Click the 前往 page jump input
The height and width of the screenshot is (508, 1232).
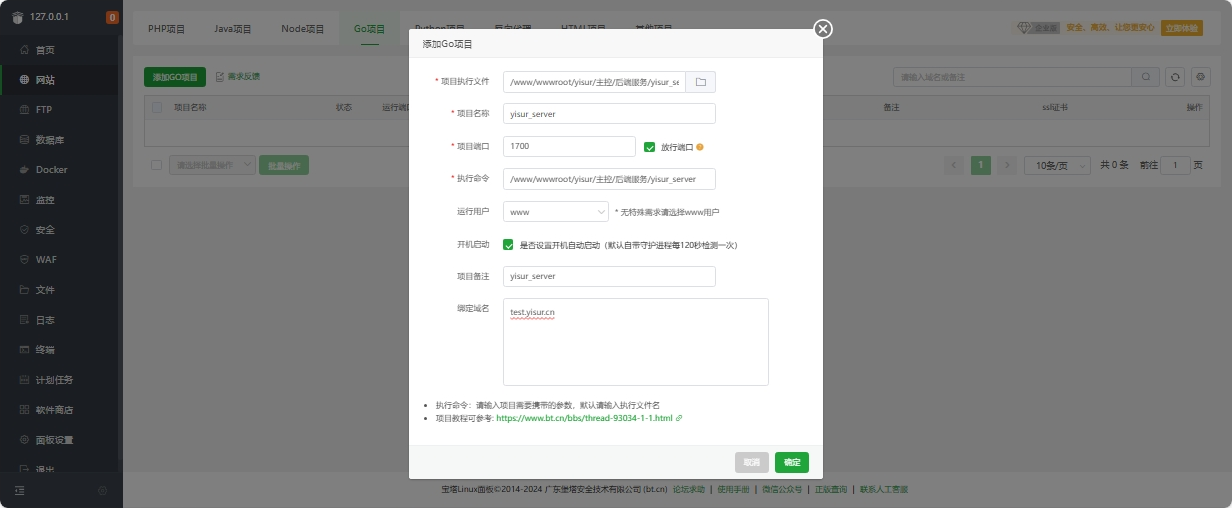[x=1175, y=165]
